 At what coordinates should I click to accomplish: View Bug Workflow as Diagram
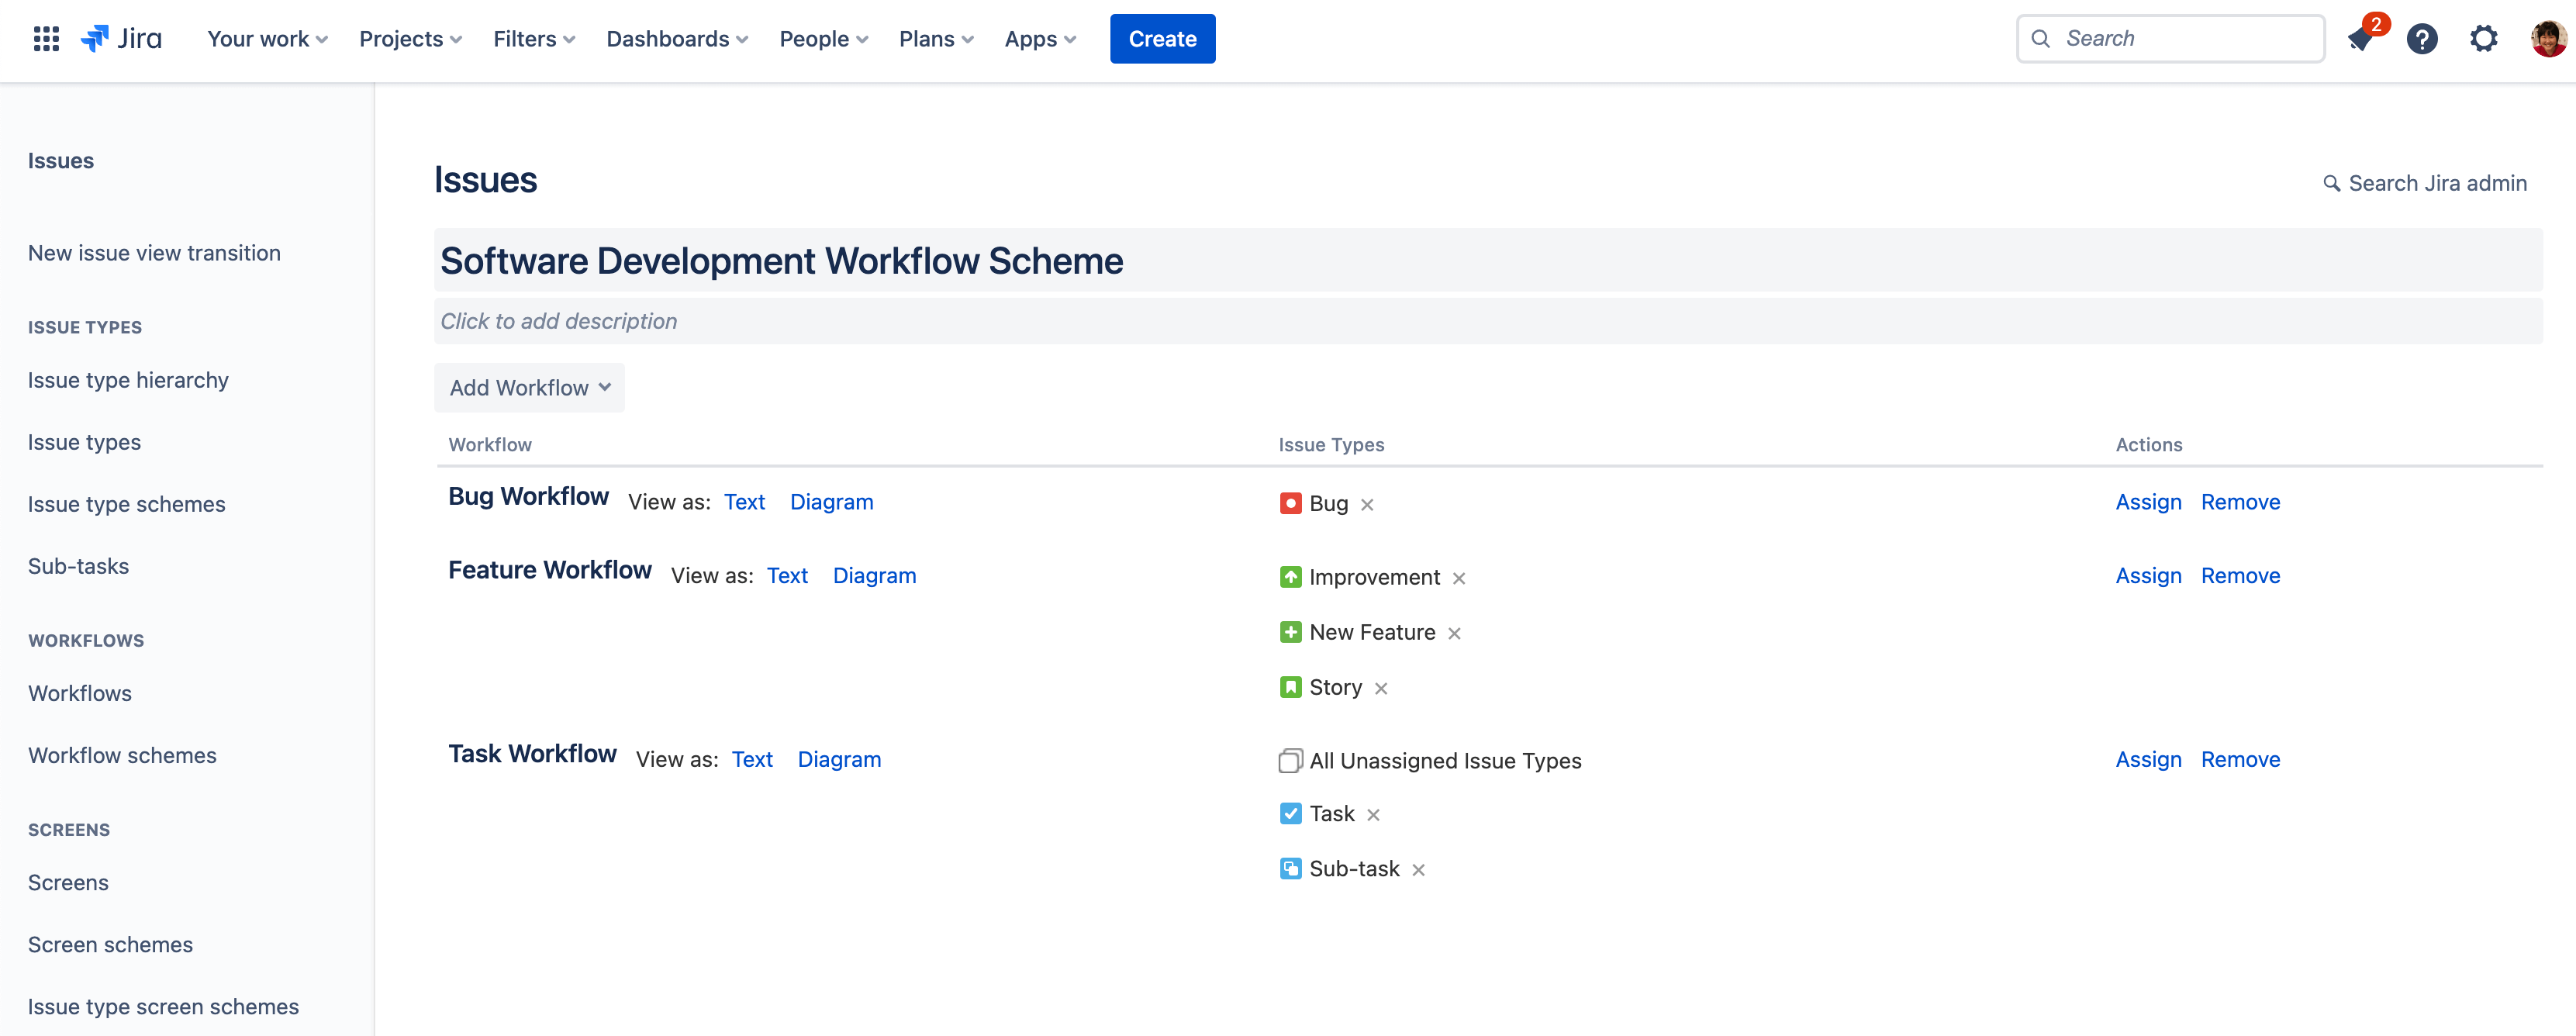[831, 501]
